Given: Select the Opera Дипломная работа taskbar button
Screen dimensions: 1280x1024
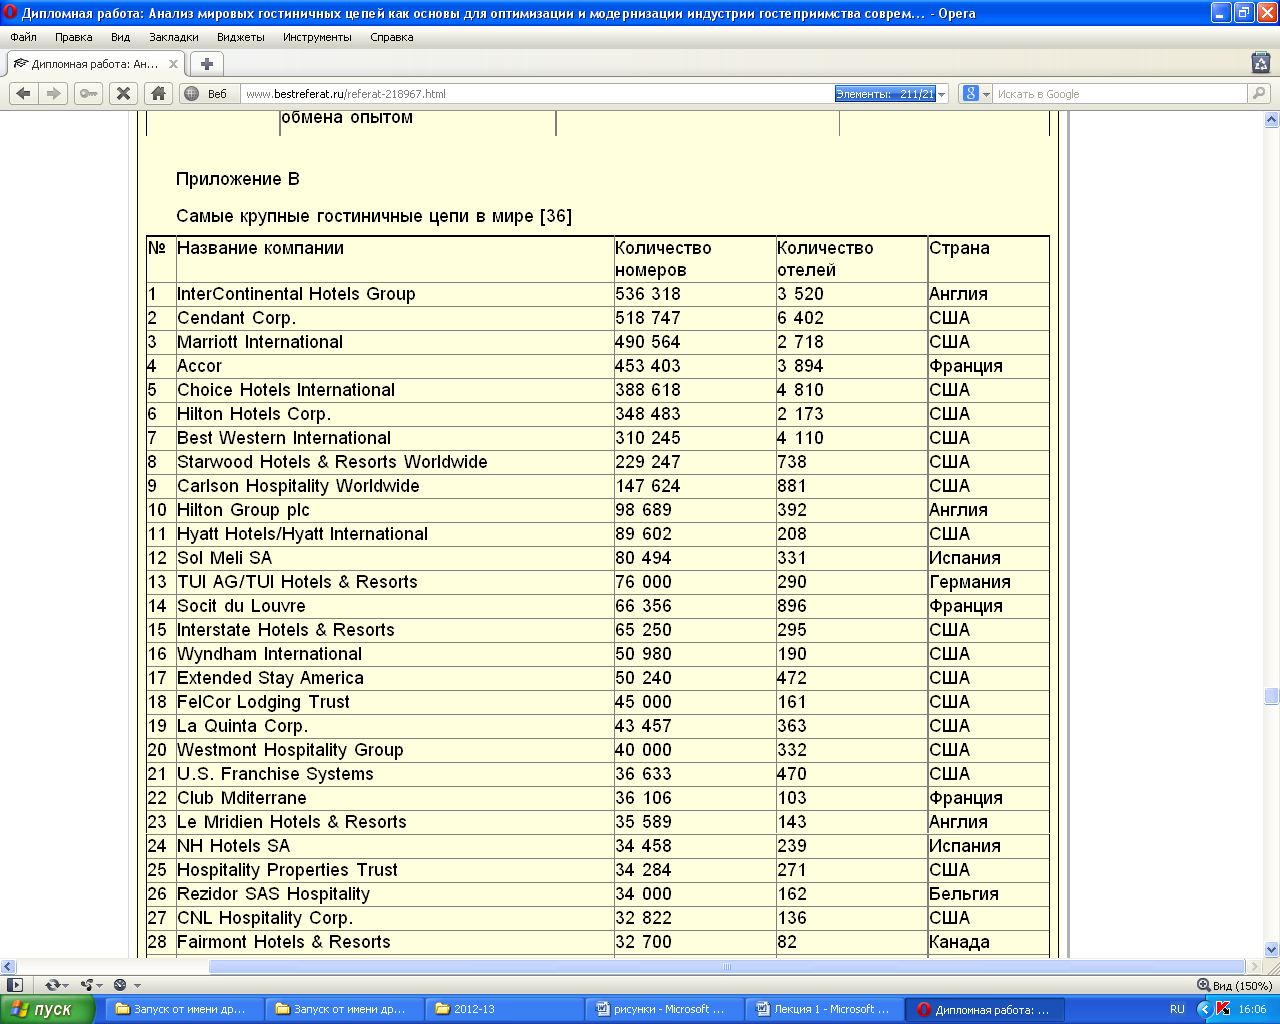Looking at the screenshot, I should pos(985,1009).
